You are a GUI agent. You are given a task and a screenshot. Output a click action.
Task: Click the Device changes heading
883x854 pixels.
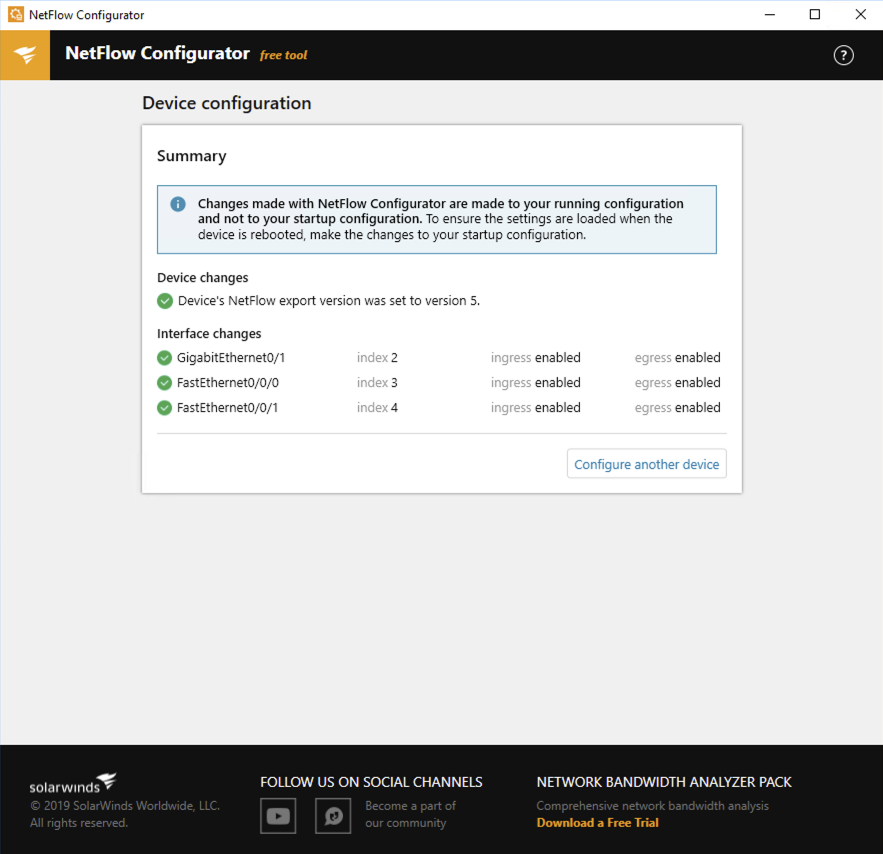click(x=203, y=278)
